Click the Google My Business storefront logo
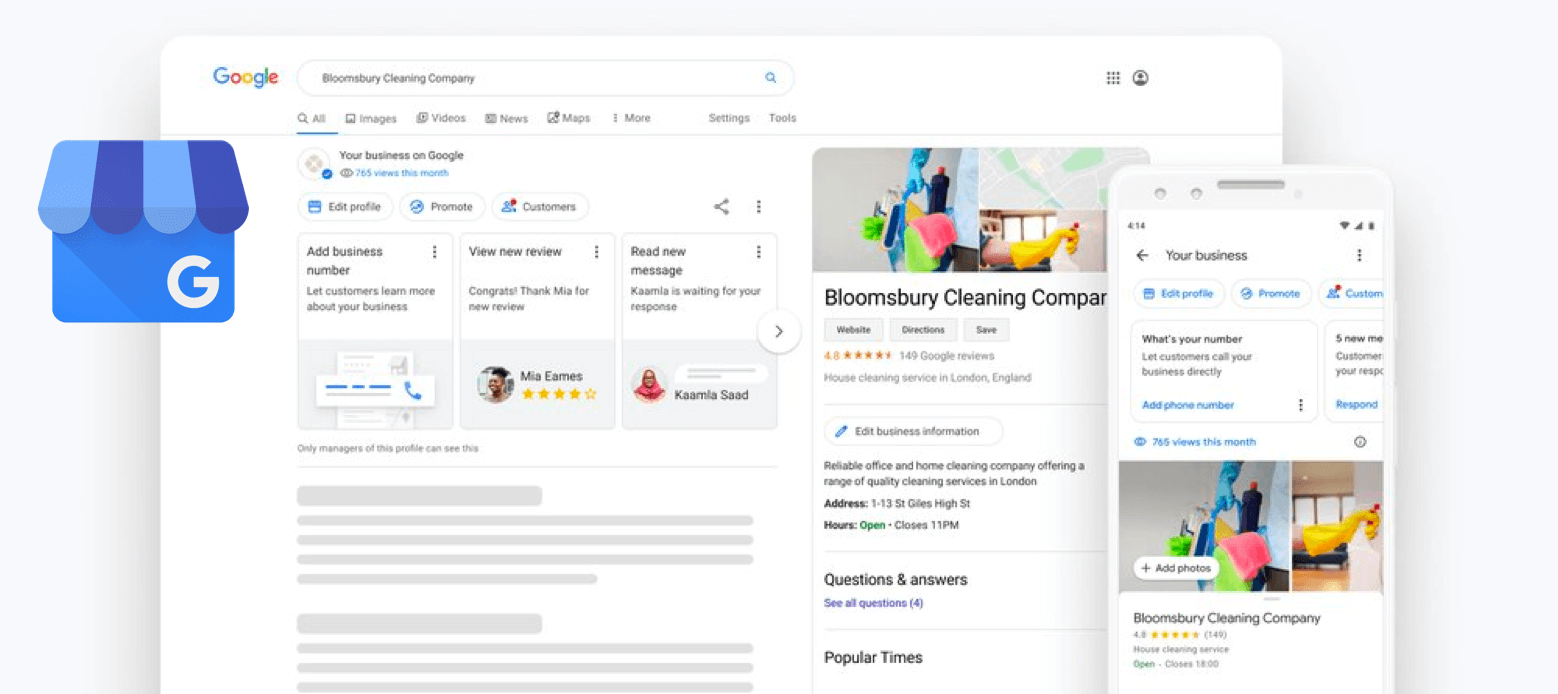 143,231
